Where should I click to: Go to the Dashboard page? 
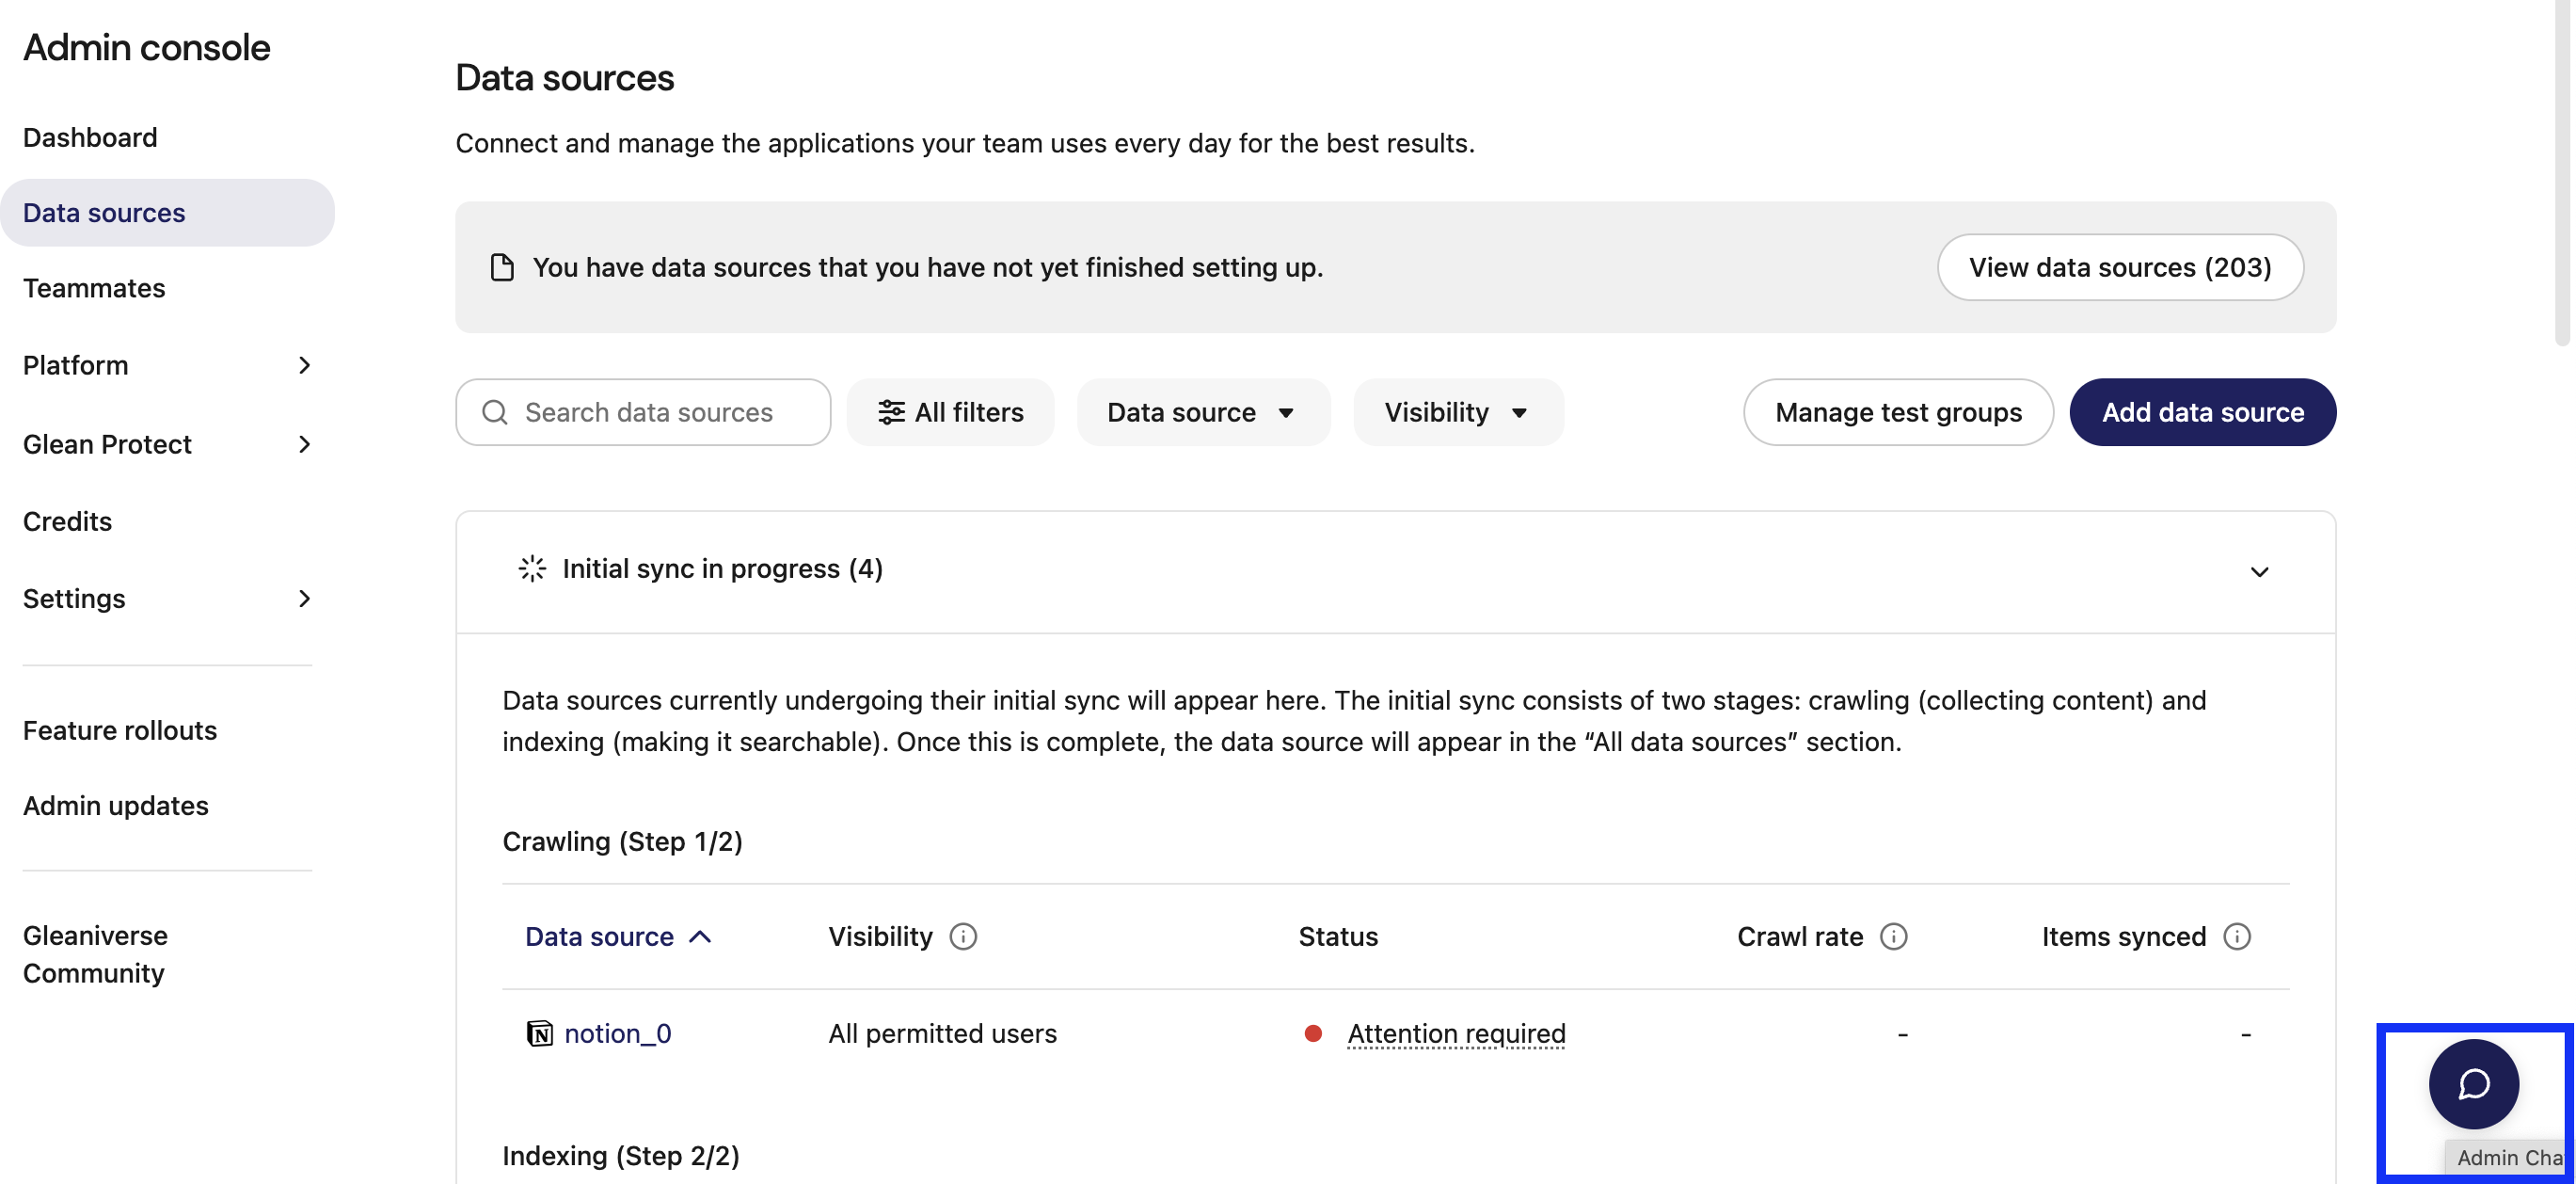click(90, 137)
